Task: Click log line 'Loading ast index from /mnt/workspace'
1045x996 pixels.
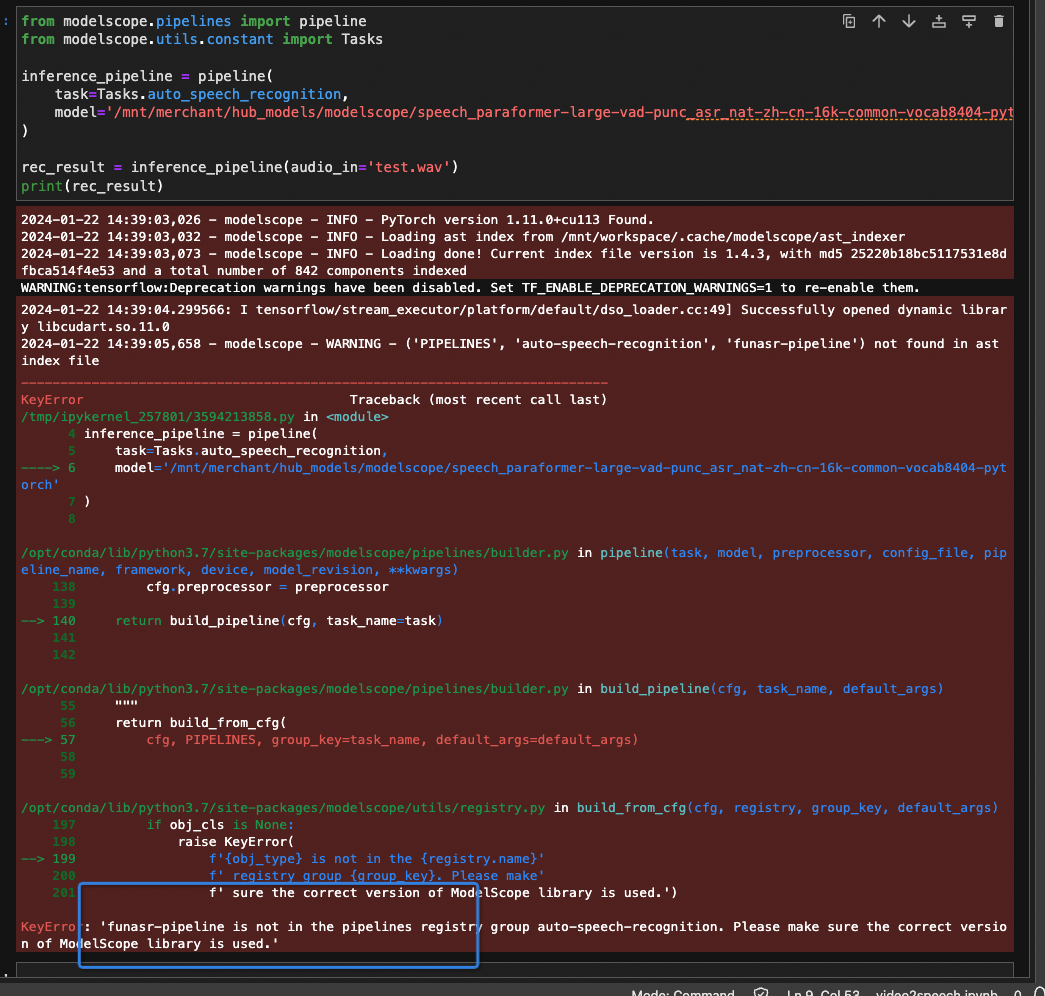Action: 463,237
